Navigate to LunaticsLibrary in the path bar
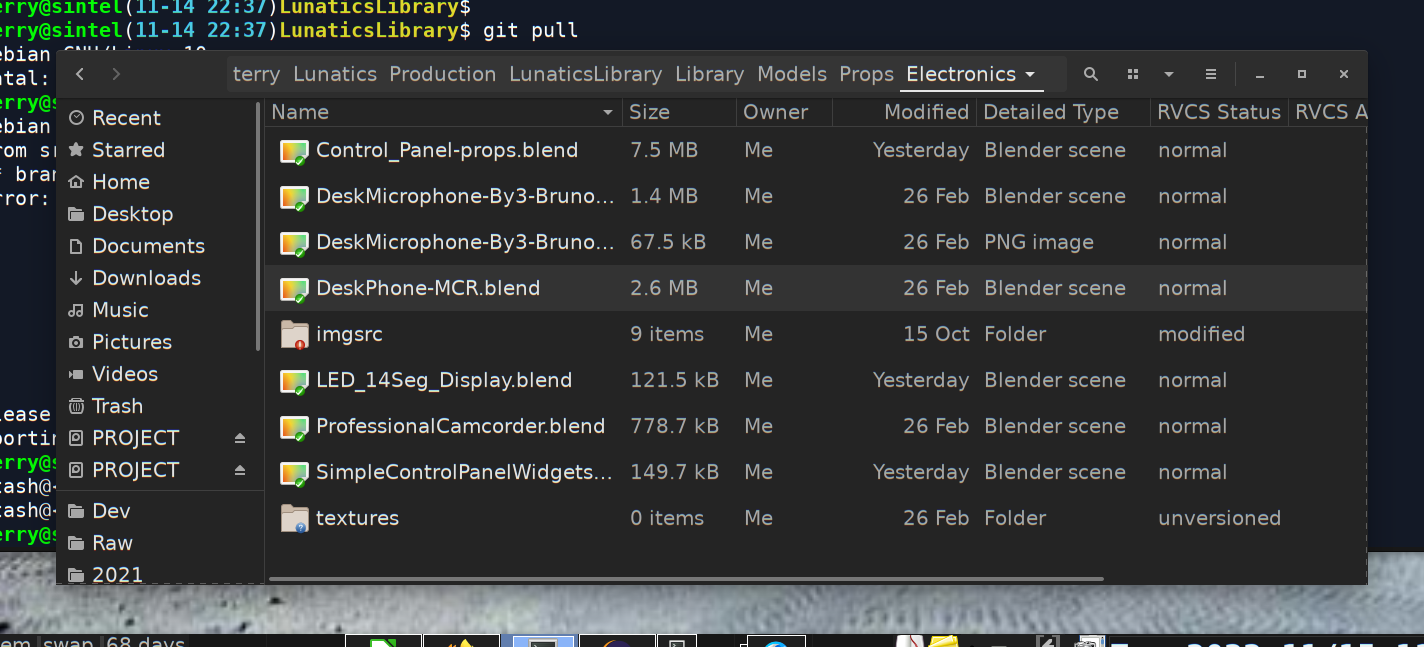Image resolution: width=1424 pixels, height=647 pixels. click(585, 74)
